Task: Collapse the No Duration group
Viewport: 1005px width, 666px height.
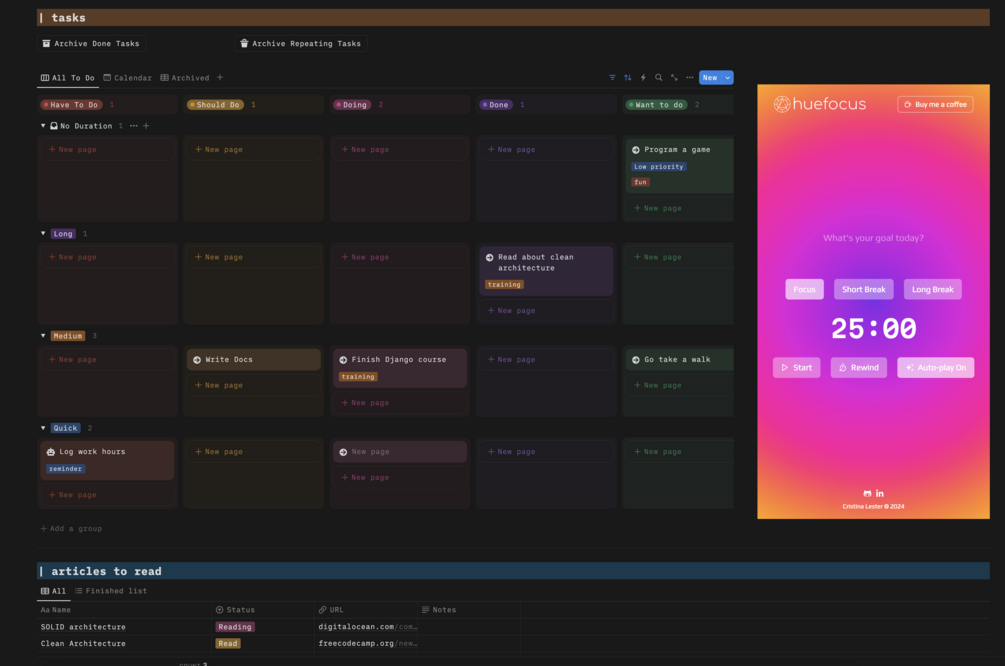Action: coord(43,126)
